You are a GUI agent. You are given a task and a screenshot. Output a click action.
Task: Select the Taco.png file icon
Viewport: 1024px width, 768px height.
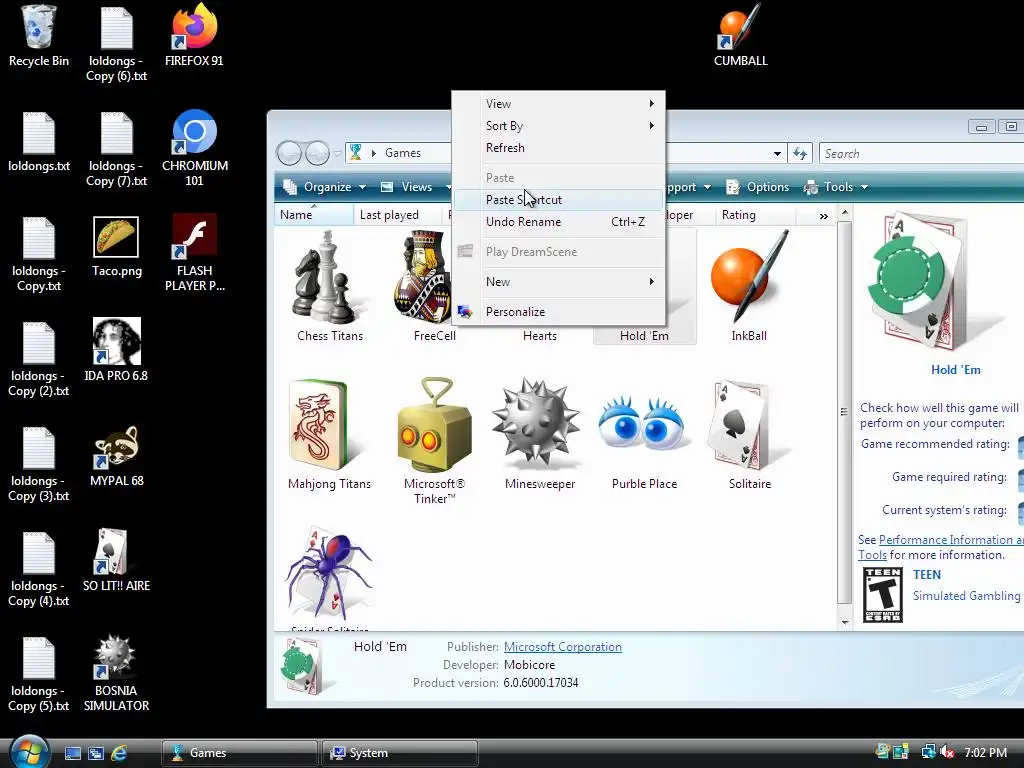(x=116, y=246)
